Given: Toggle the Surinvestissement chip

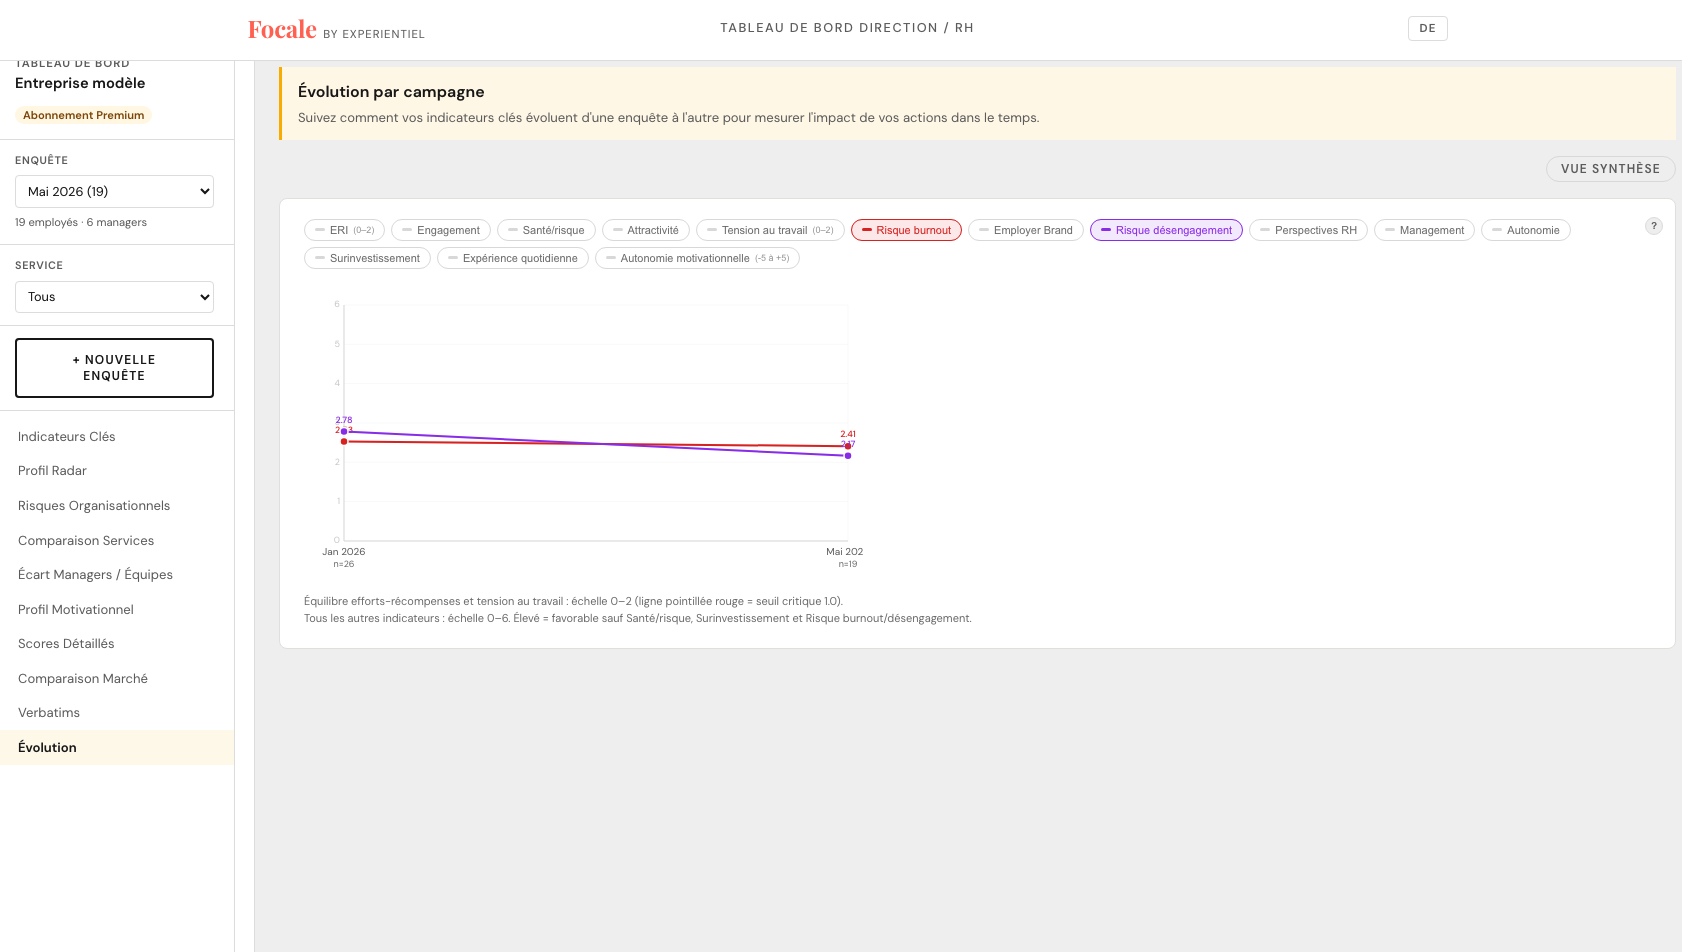Looking at the screenshot, I should tap(367, 258).
